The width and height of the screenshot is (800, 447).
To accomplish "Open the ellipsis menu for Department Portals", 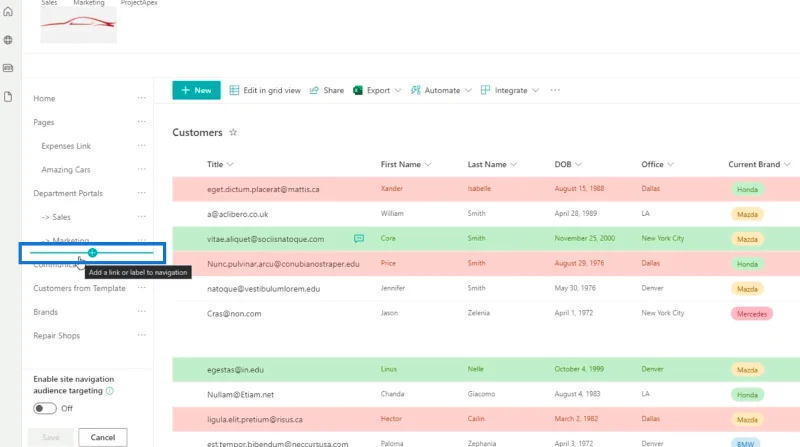I will pyautogui.click(x=141, y=193).
